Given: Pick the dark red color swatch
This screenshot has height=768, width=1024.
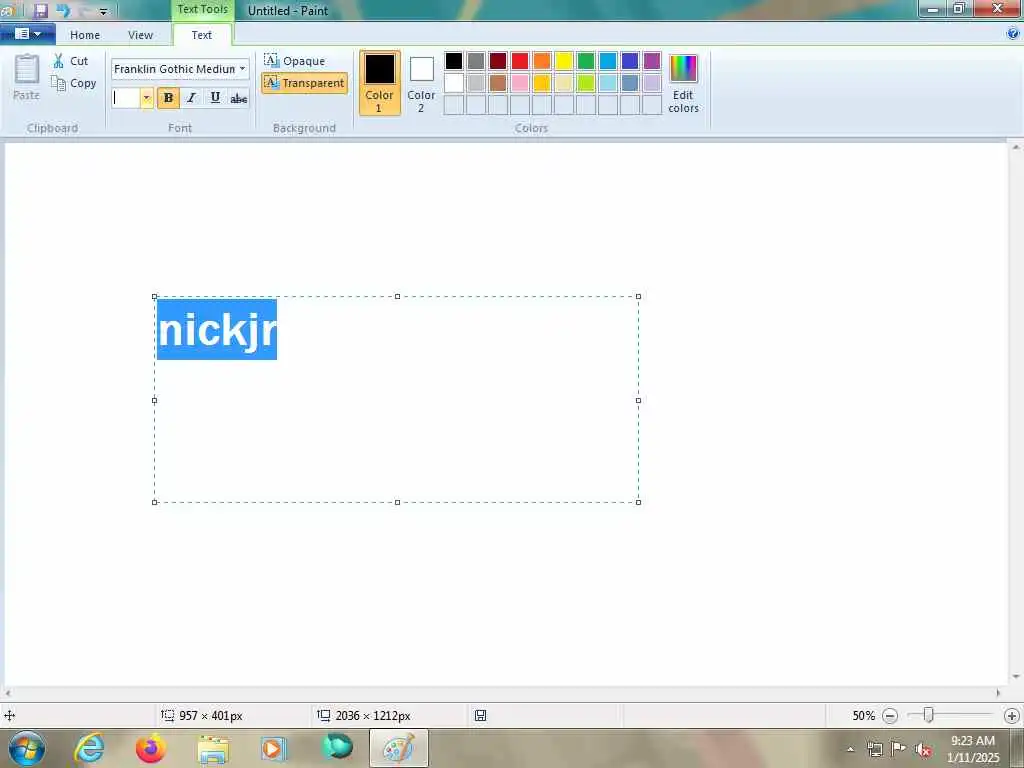Looking at the screenshot, I should (498, 61).
